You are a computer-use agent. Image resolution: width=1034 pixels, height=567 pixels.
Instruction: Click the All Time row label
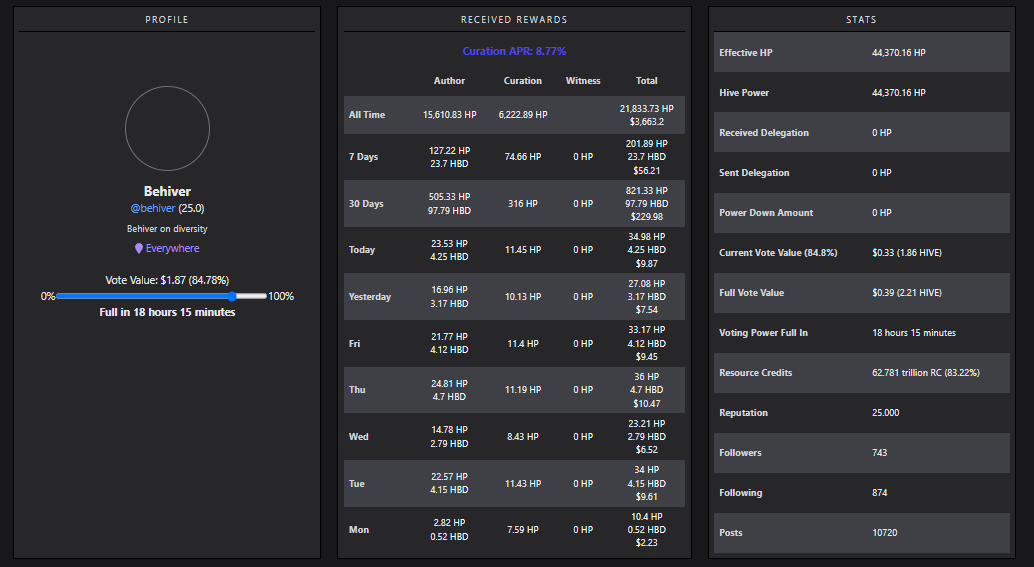[367, 115]
